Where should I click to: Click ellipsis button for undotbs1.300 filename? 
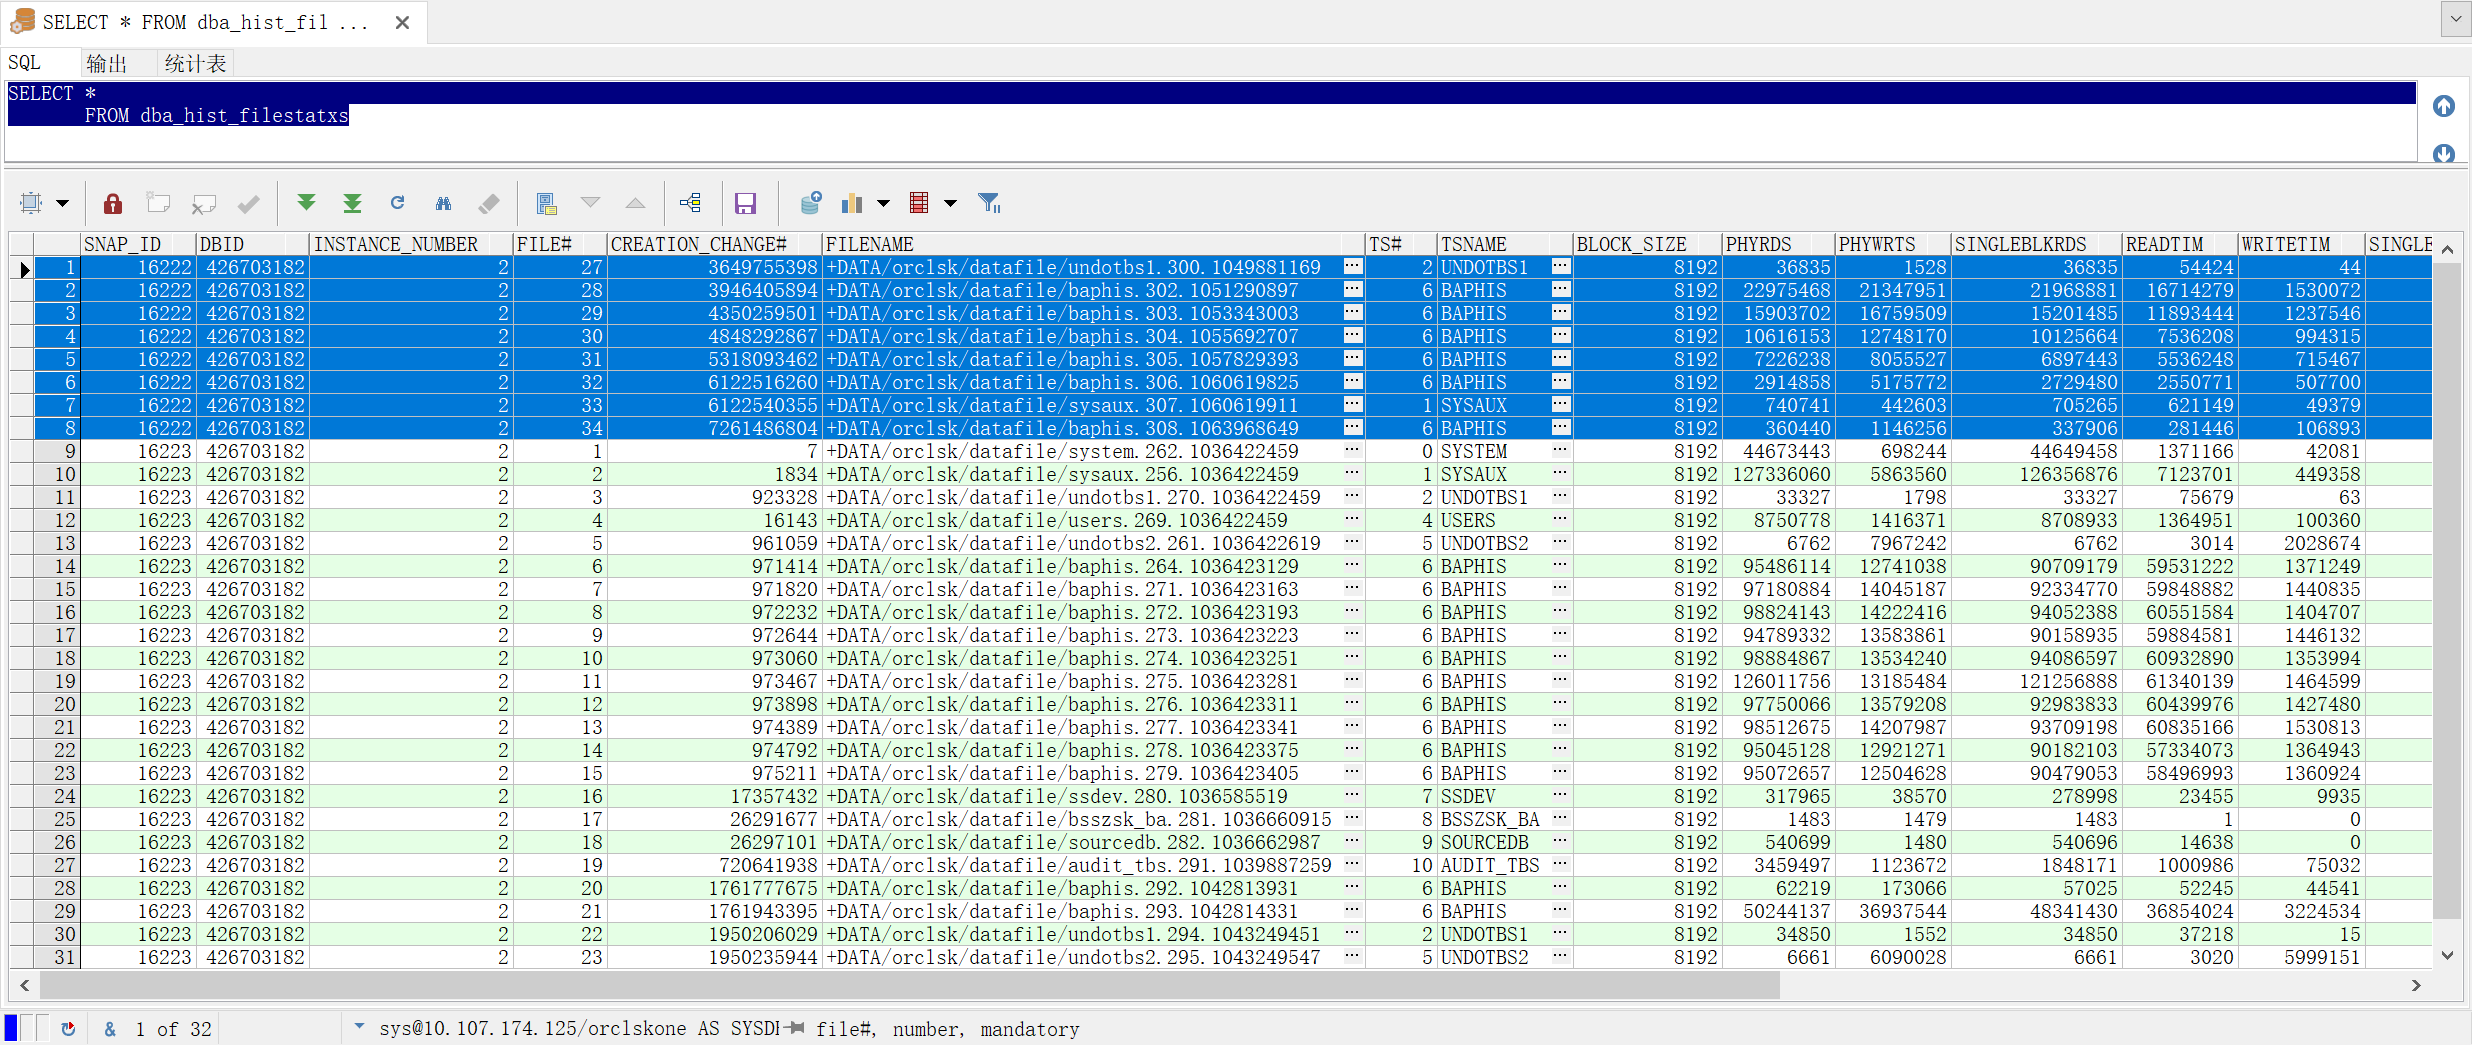point(1353,266)
